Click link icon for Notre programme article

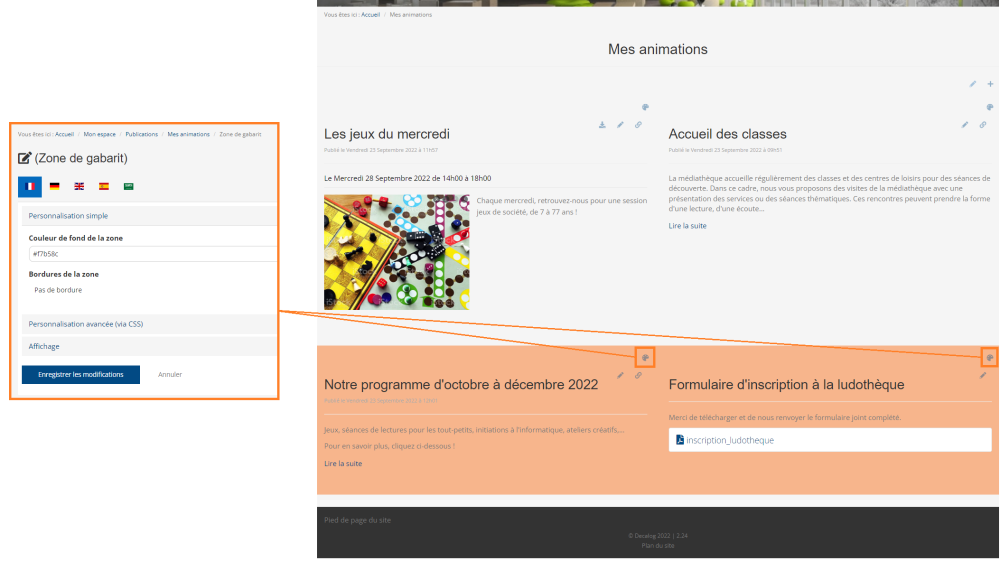(639, 375)
